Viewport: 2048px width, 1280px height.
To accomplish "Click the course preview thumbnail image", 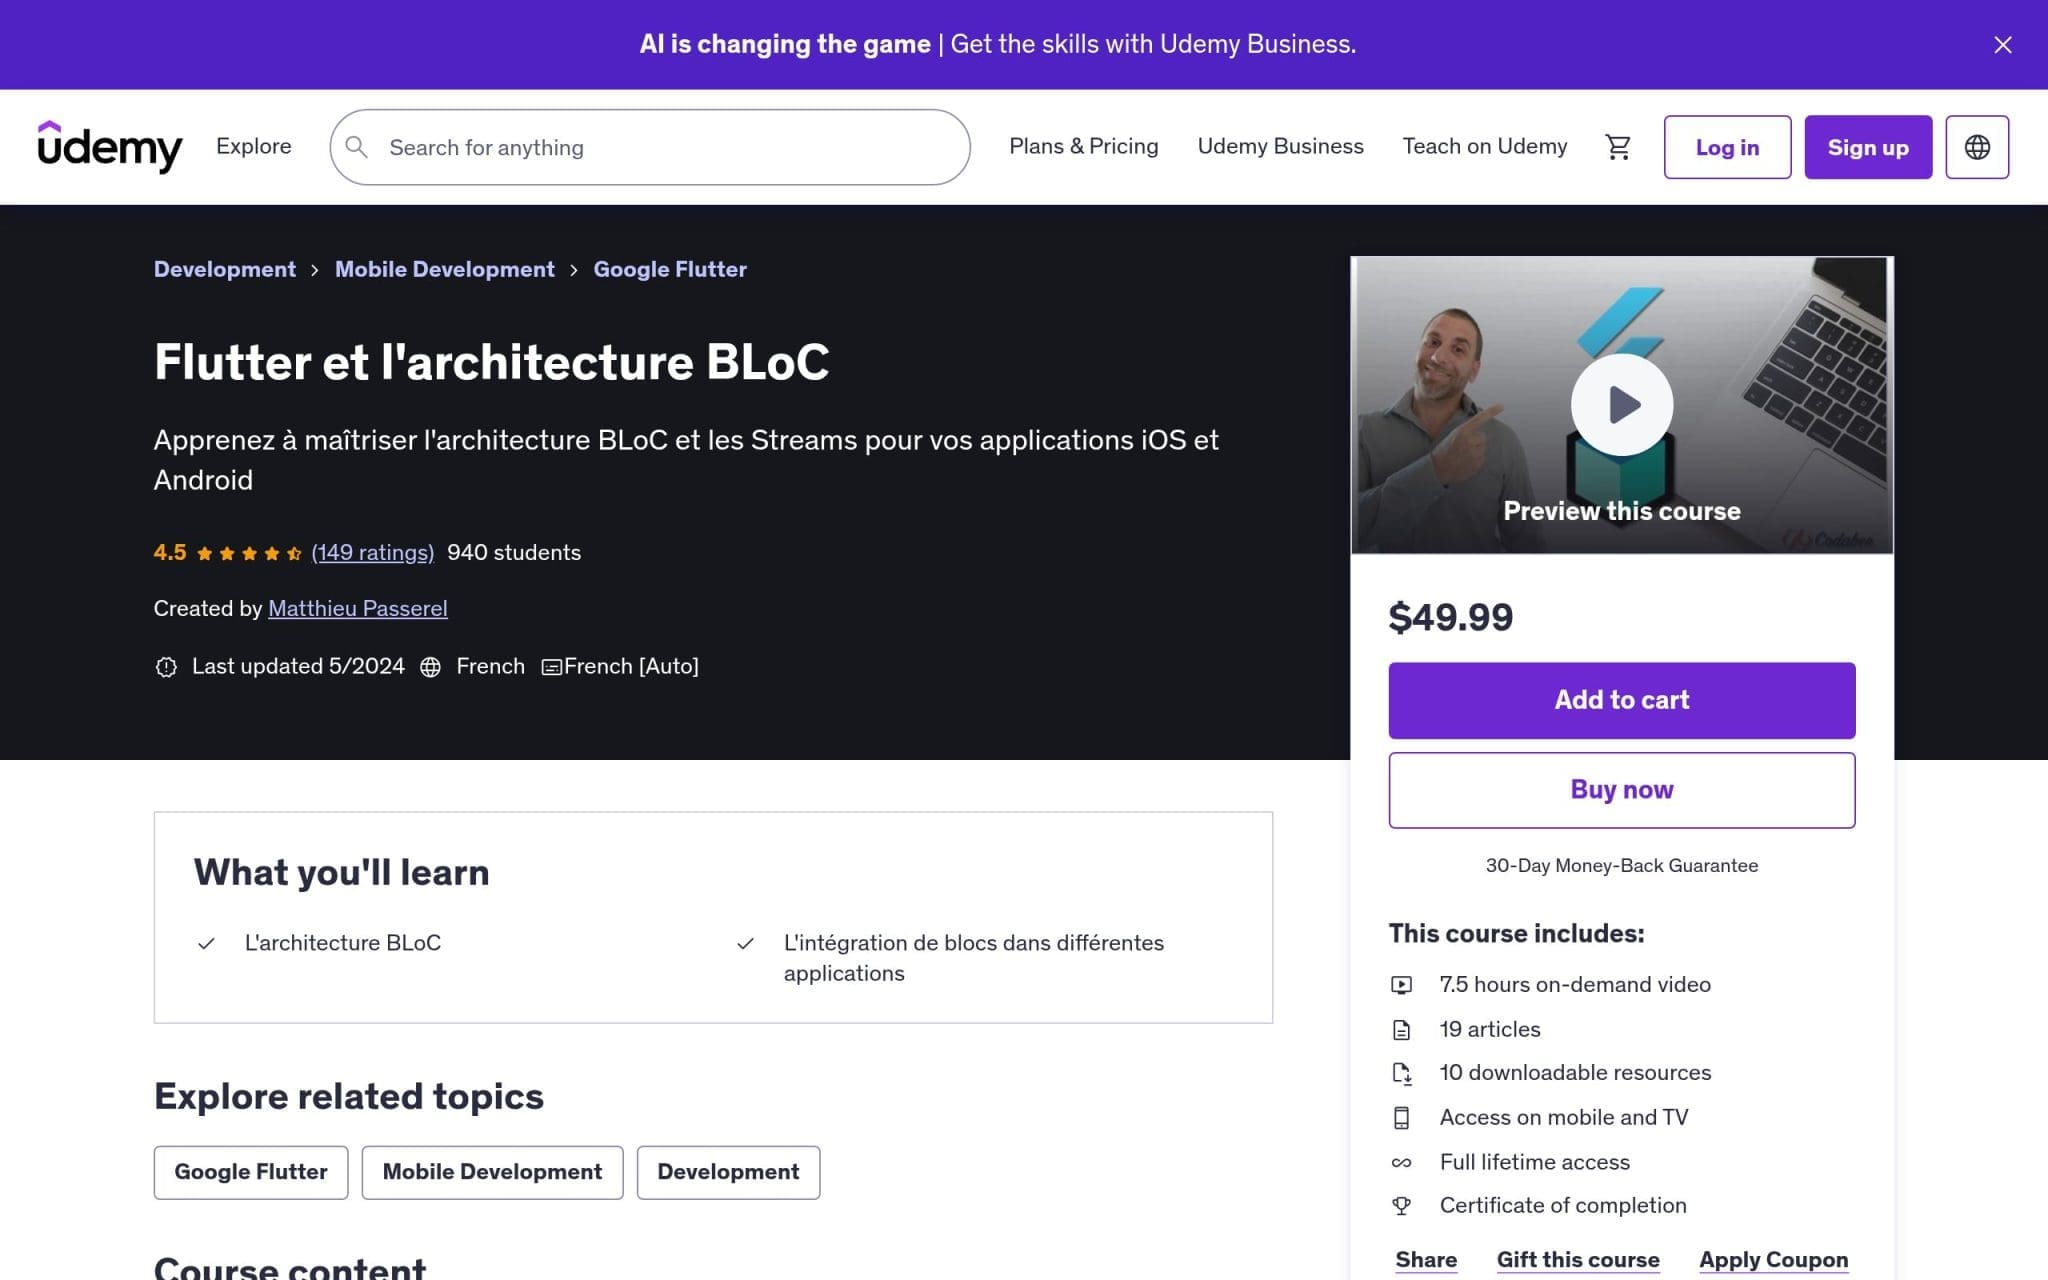I will (x=1621, y=405).
